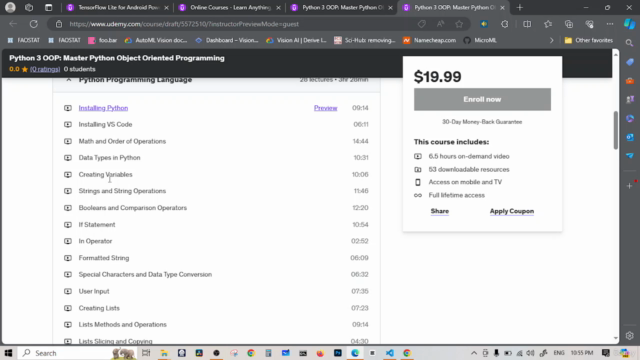Open tab actions menu icon
Image resolution: width=640 pixels, height=360 pixels.
[x=48, y=7]
